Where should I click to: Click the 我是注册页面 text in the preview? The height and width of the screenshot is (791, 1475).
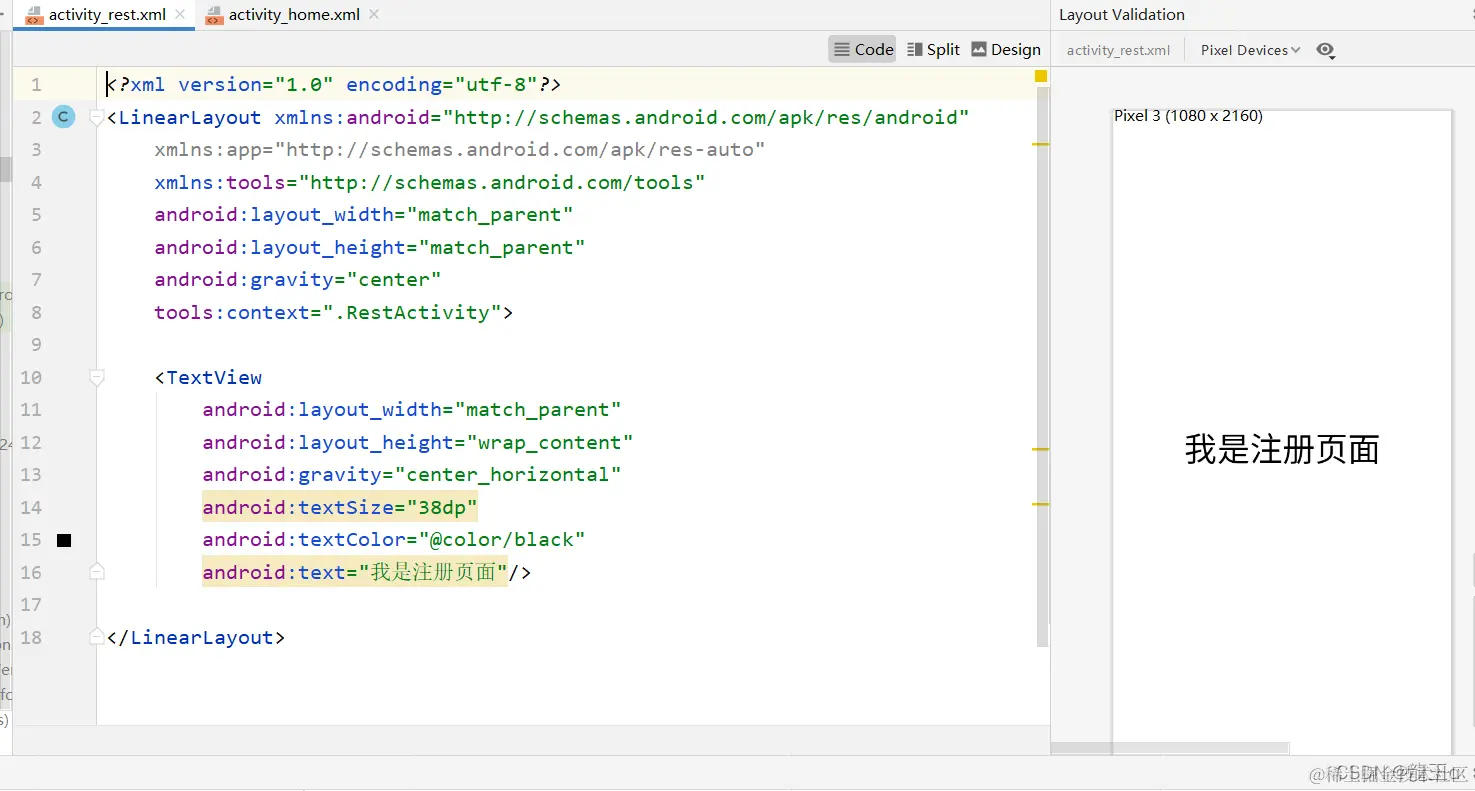pyautogui.click(x=1282, y=450)
